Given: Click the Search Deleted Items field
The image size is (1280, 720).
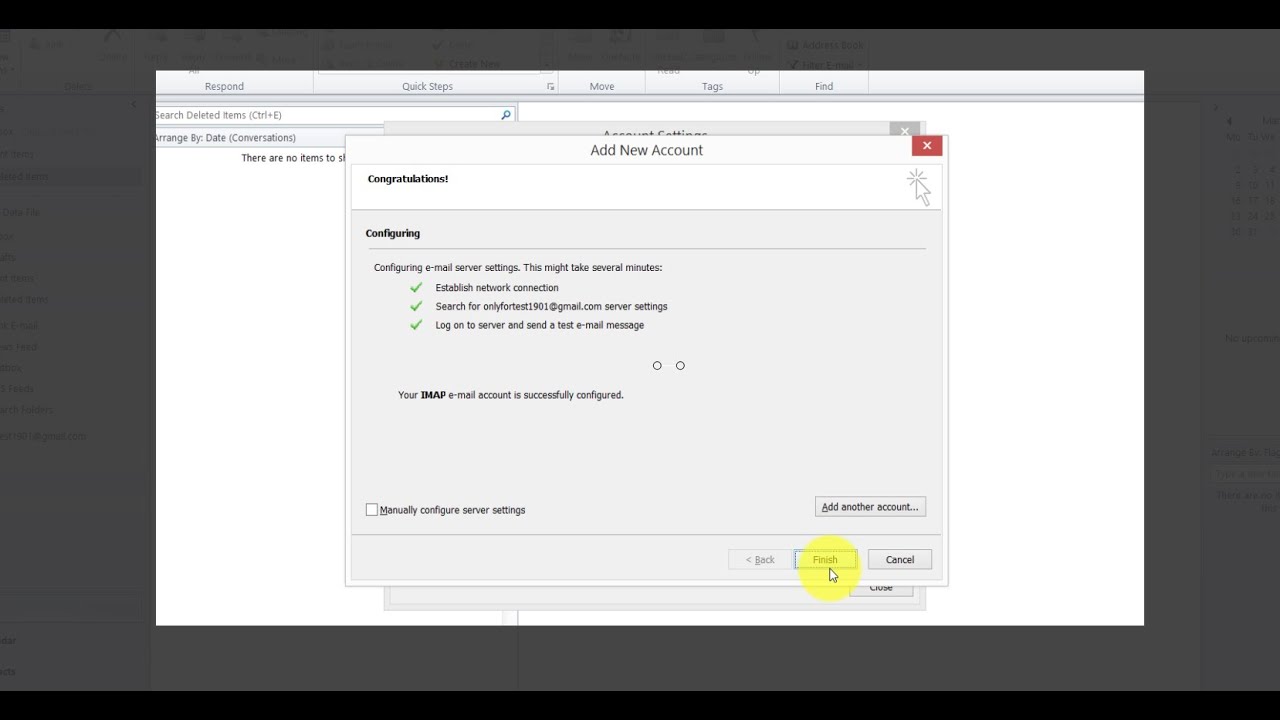Looking at the screenshot, I should [326, 115].
